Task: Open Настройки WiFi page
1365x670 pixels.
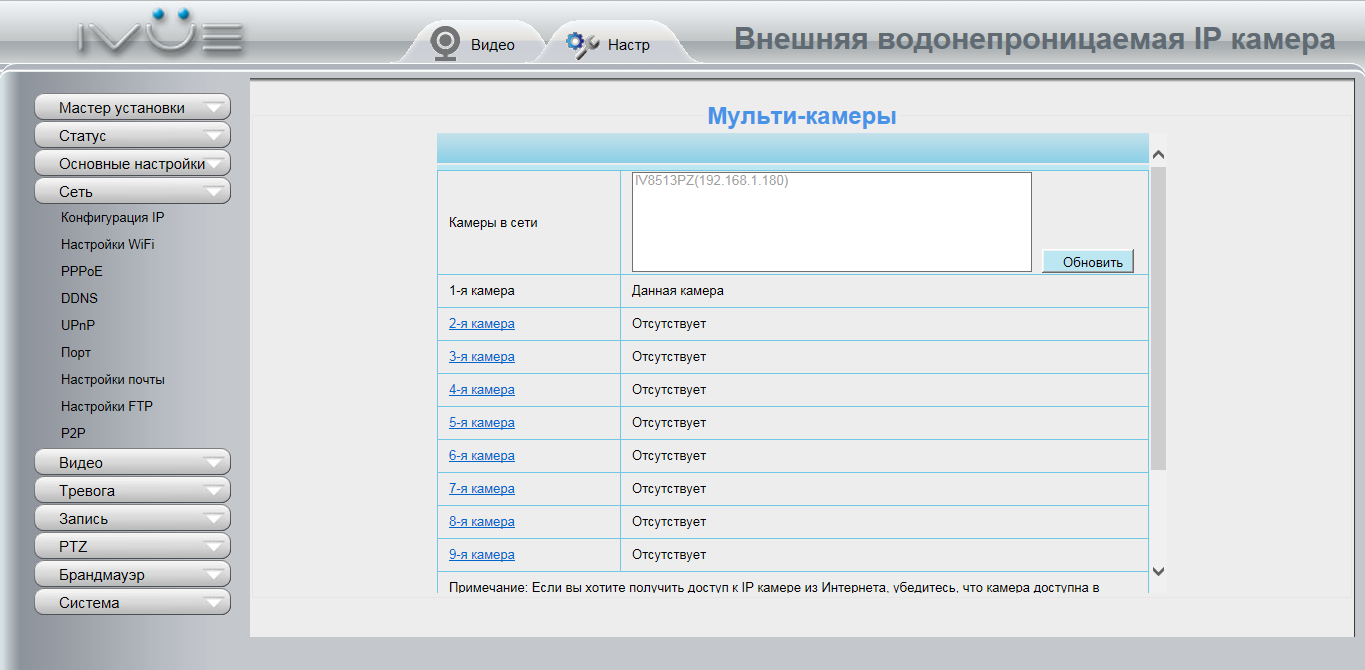Action: coord(107,244)
